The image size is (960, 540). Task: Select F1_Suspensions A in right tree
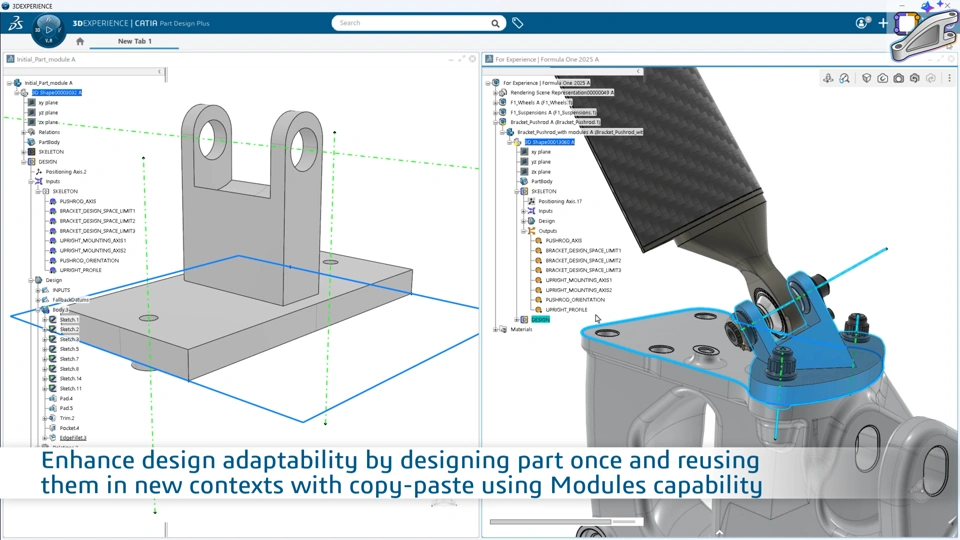point(553,113)
